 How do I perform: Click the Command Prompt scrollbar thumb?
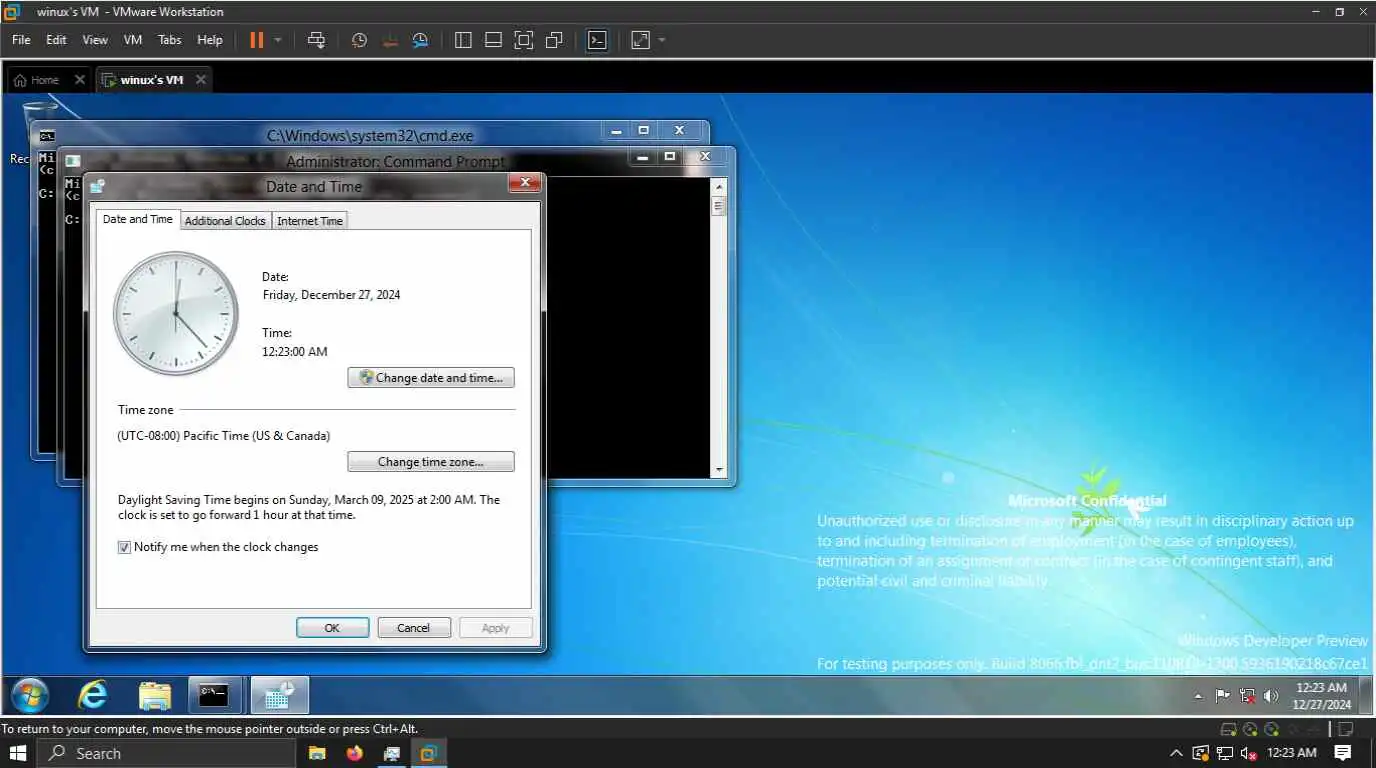pyautogui.click(x=718, y=206)
